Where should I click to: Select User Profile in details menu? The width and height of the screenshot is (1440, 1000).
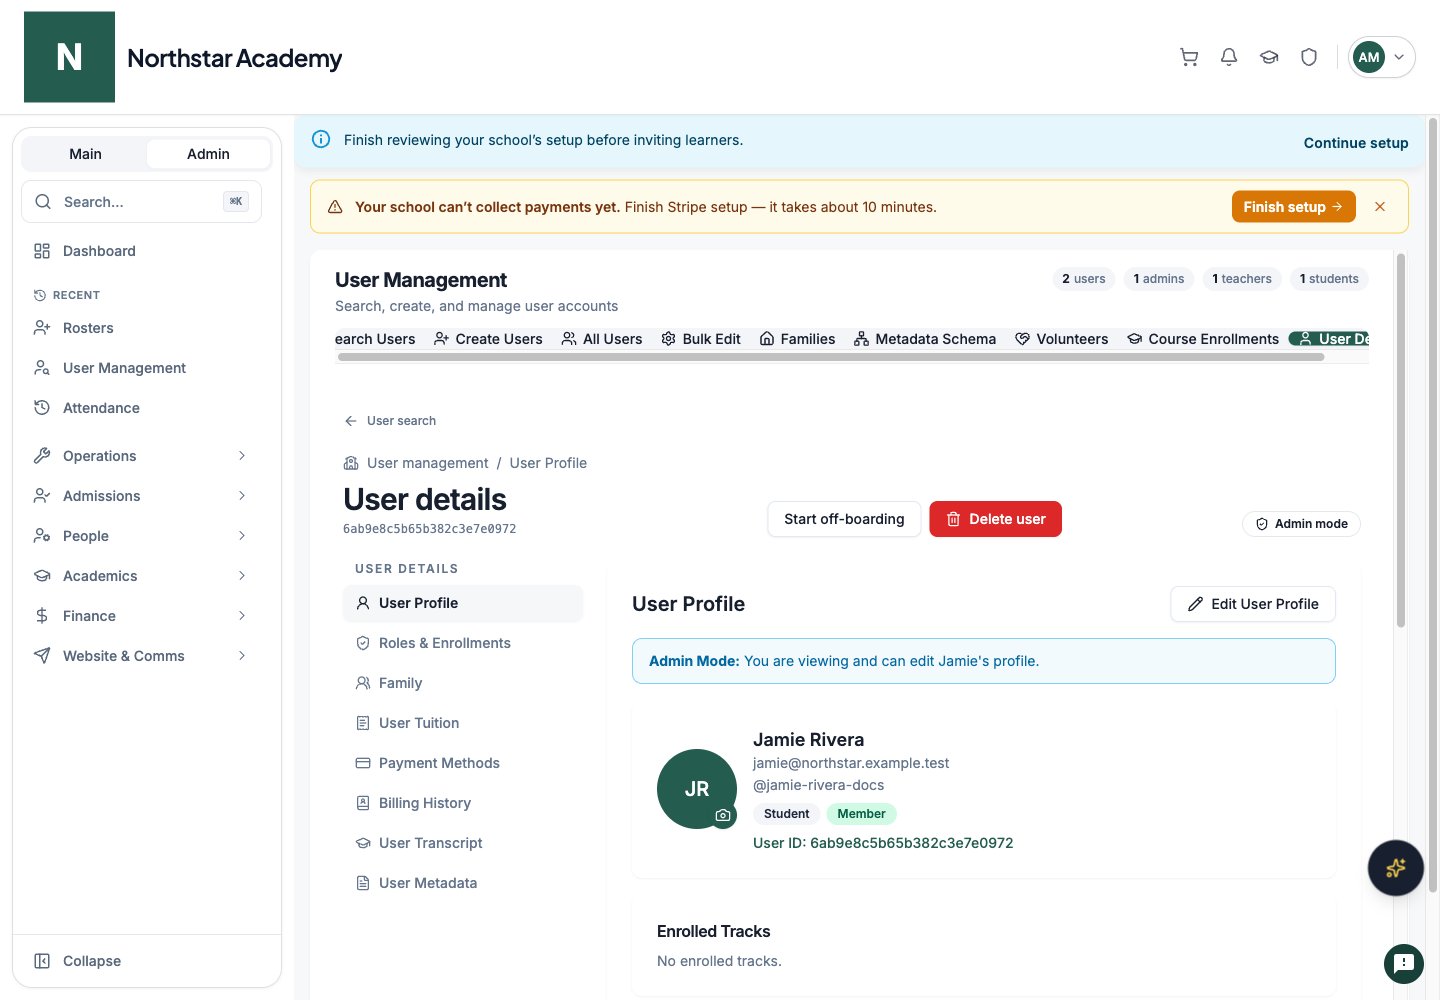[463, 603]
